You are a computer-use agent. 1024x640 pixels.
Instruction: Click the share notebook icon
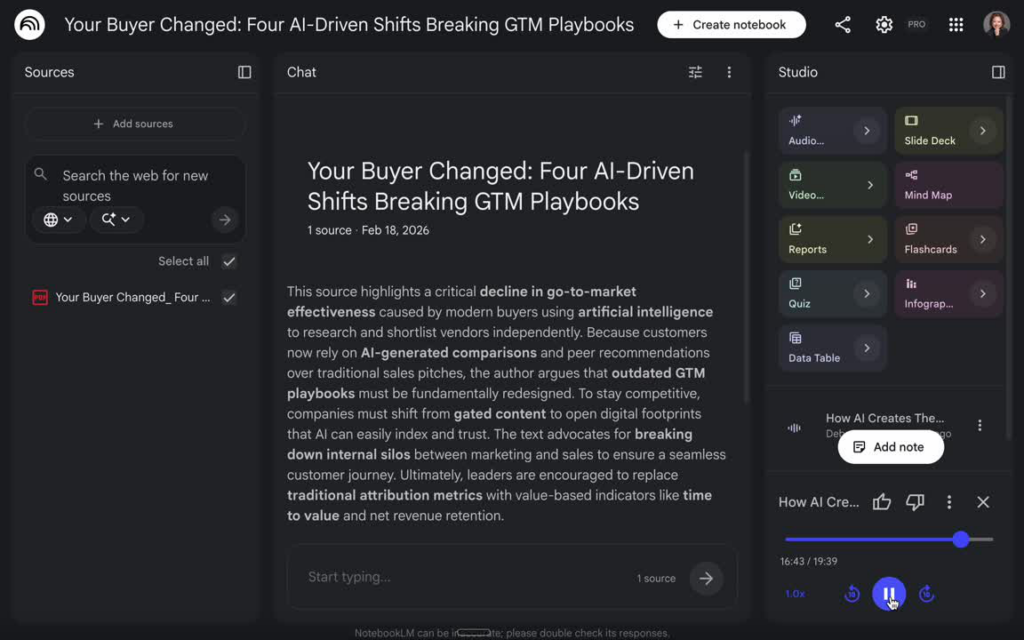tap(842, 25)
